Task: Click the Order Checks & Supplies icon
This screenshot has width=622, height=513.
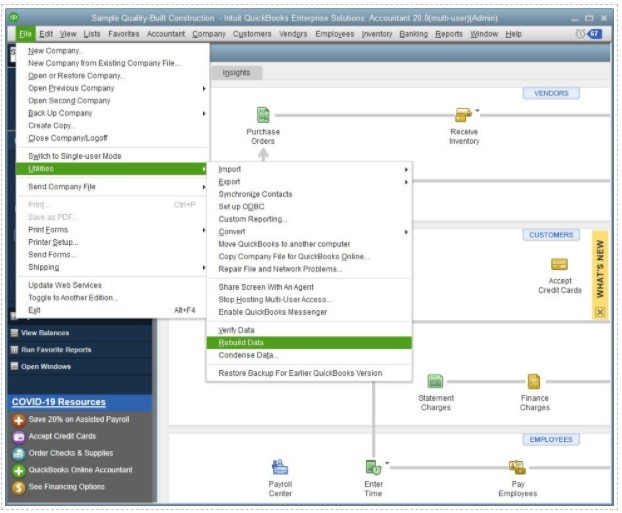Action: click(x=19, y=453)
